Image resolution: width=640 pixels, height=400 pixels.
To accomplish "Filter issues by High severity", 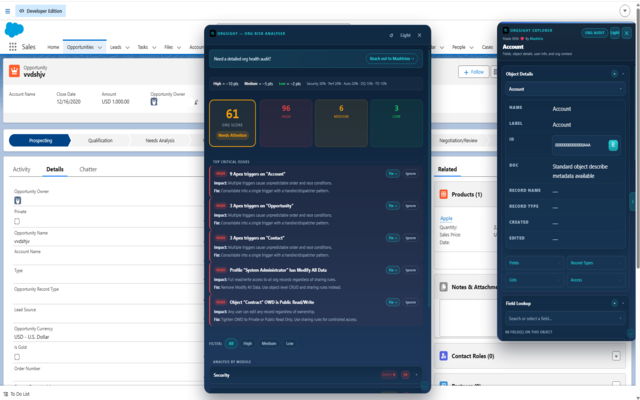I will 247,344.
